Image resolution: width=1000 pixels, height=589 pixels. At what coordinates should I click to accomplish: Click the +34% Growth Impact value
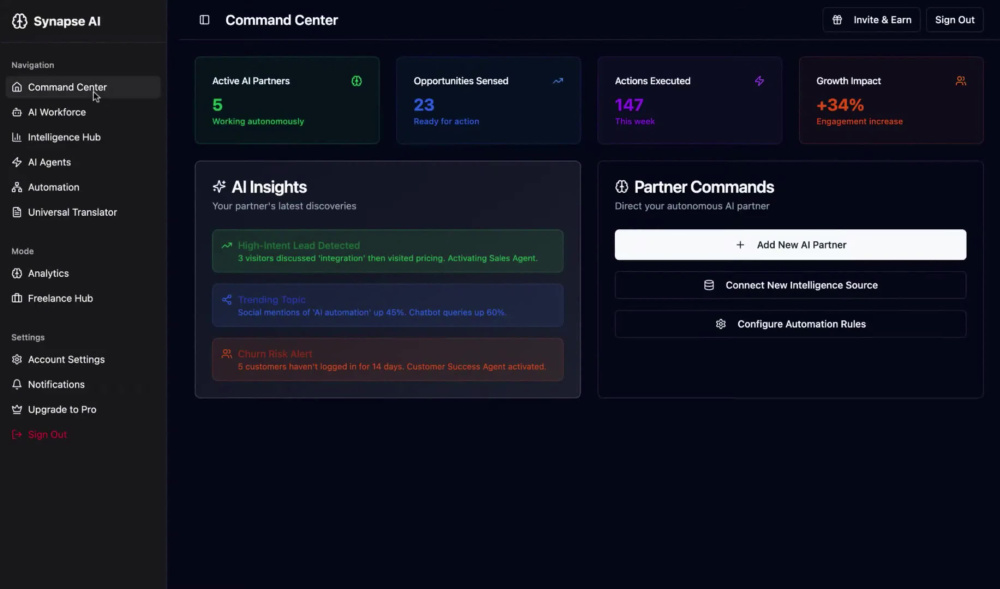[x=840, y=105]
